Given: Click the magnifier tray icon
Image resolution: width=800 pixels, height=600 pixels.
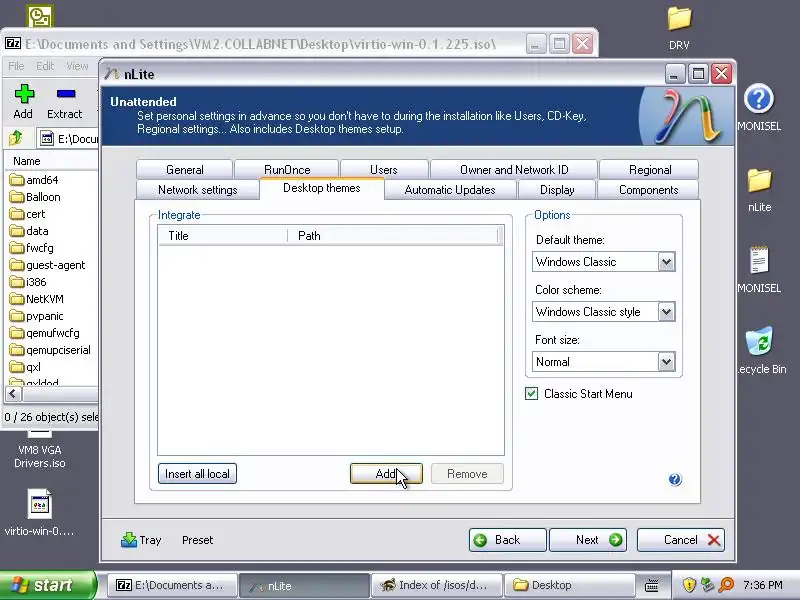Looking at the screenshot, I should click(726, 585).
